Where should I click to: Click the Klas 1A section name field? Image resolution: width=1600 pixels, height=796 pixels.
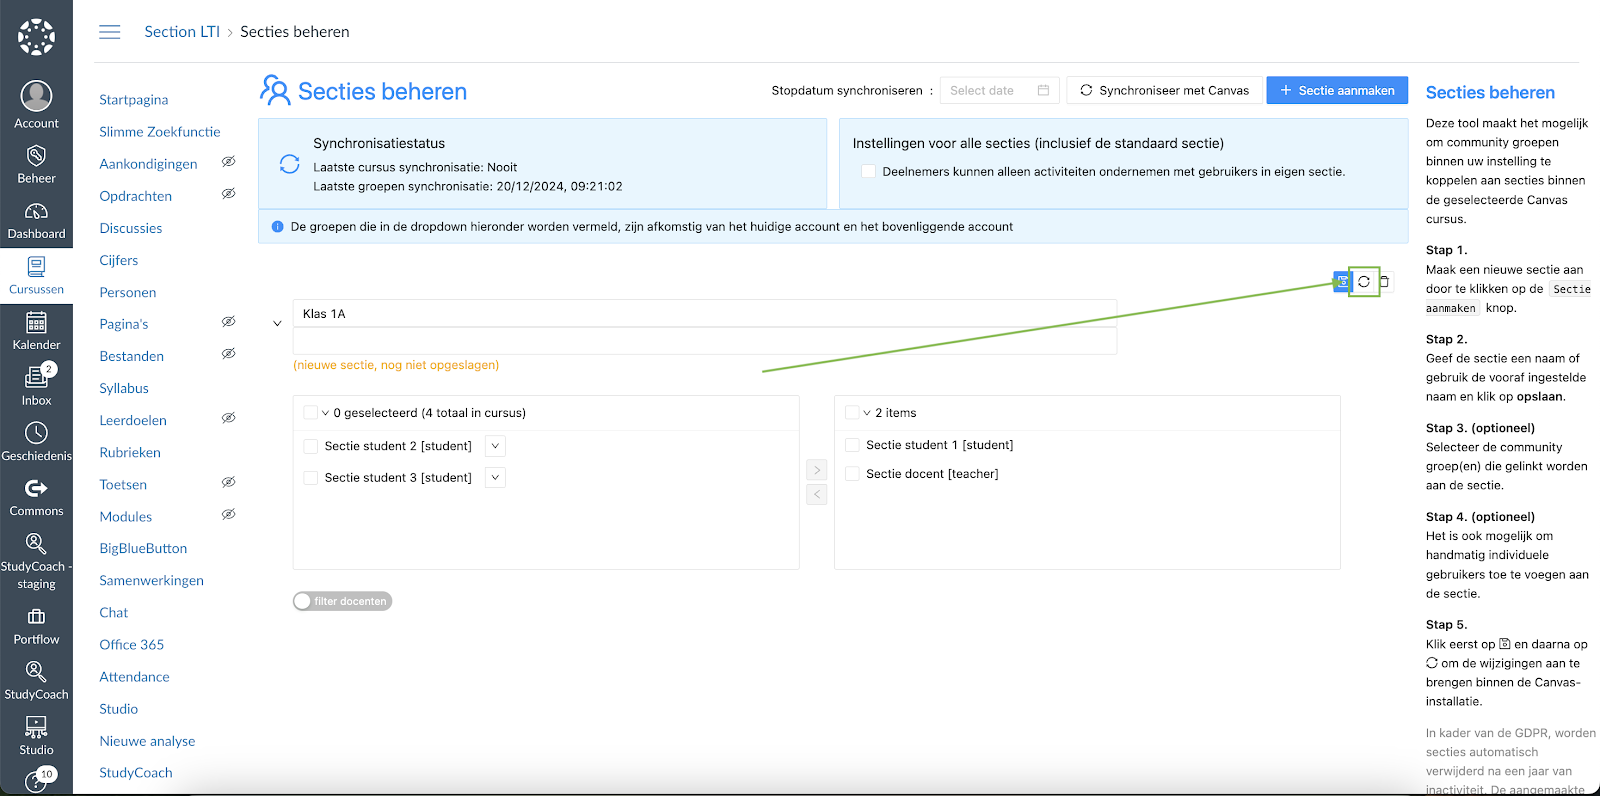(704, 313)
